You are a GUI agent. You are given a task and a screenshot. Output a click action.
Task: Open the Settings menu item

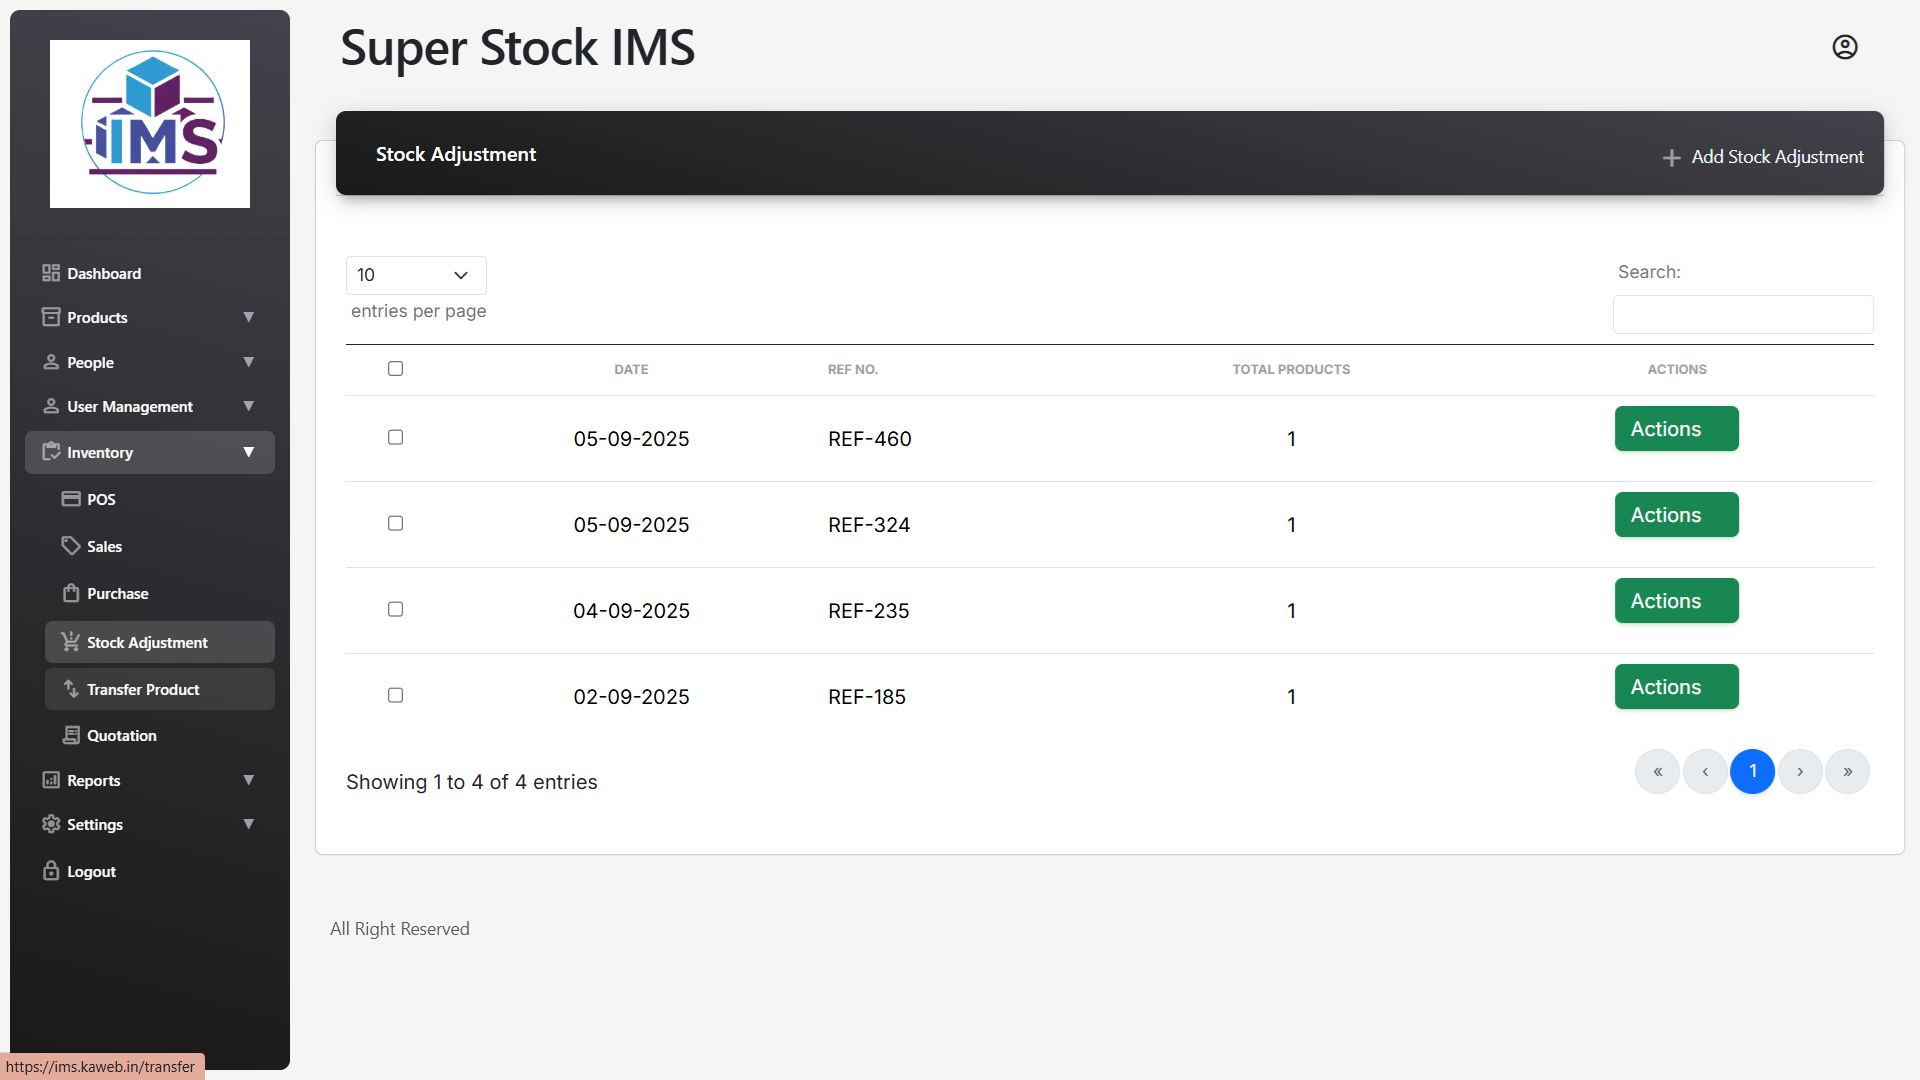[x=95, y=824]
